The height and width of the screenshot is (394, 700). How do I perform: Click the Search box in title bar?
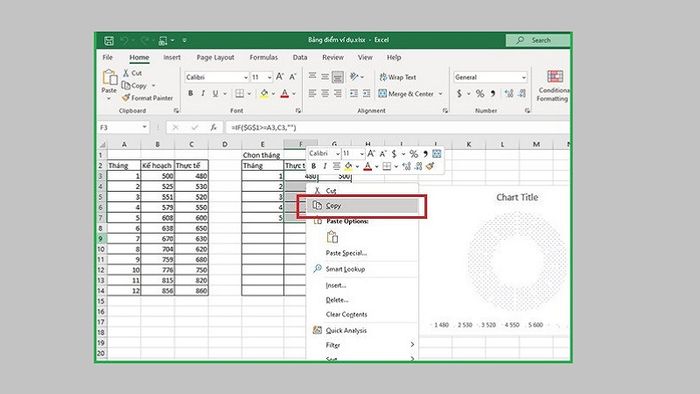coord(538,40)
